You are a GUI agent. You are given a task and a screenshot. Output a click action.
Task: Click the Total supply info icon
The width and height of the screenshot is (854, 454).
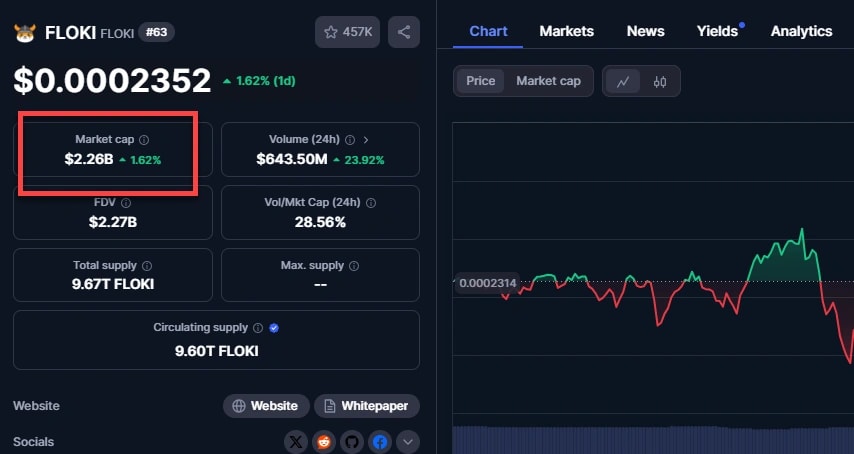coord(147,266)
